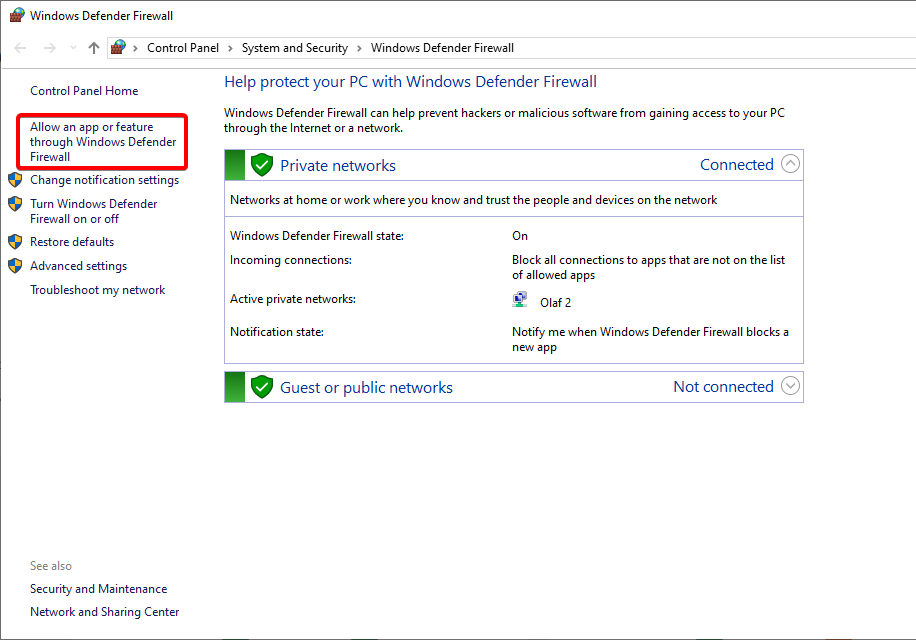The width and height of the screenshot is (916, 640).
Task: Click Not connected status text
Action: pyautogui.click(x=723, y=387)
